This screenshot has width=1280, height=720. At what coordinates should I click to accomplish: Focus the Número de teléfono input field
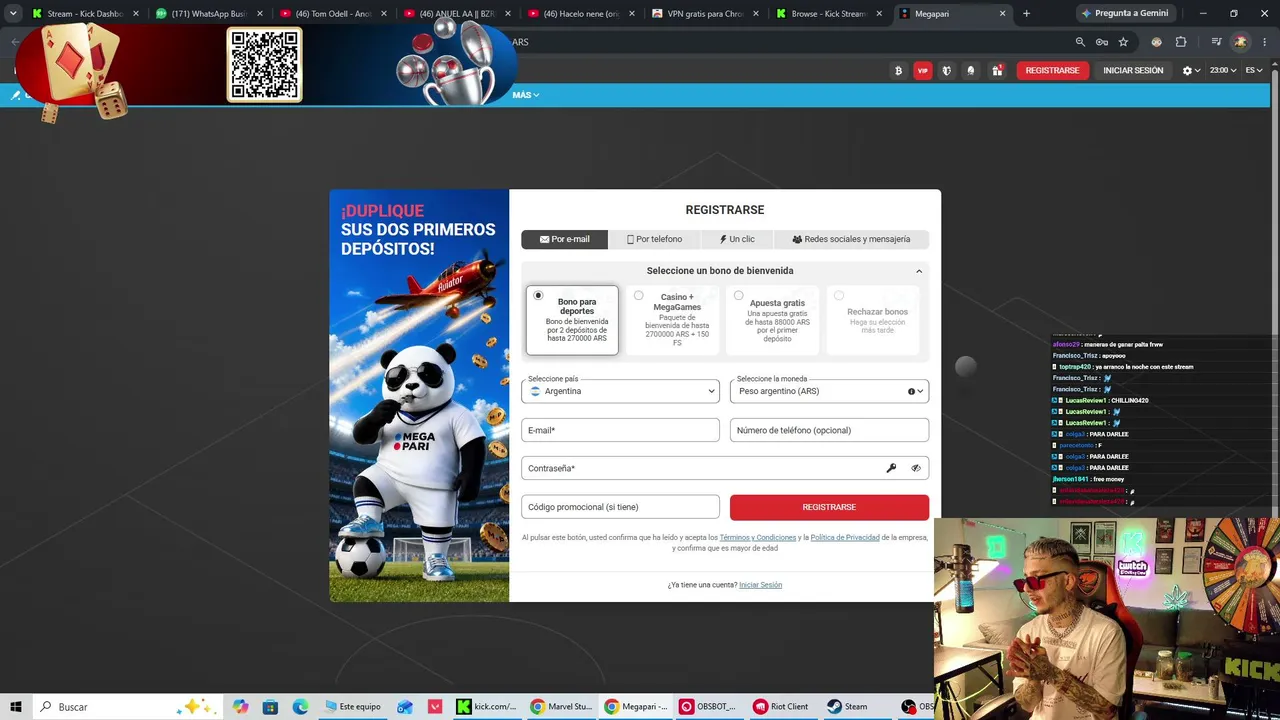point(829,430)
